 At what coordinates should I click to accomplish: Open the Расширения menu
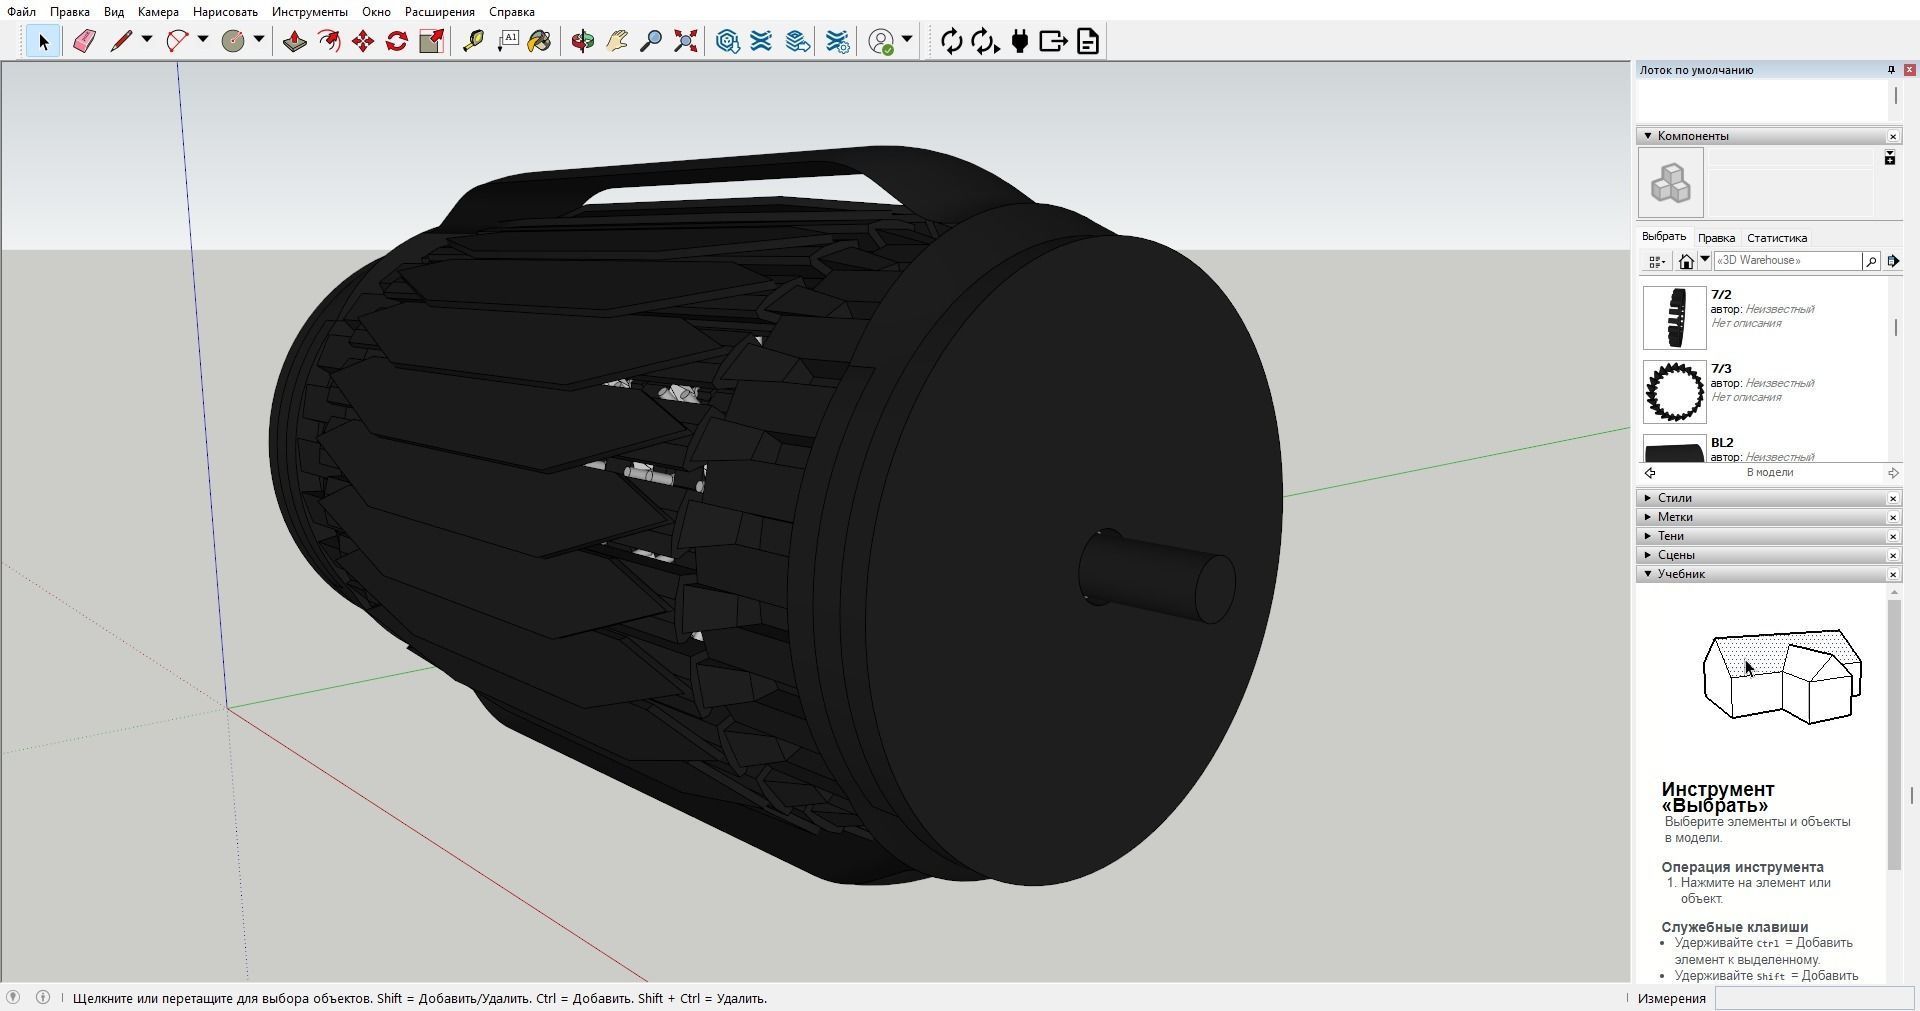tap(440, 12)
